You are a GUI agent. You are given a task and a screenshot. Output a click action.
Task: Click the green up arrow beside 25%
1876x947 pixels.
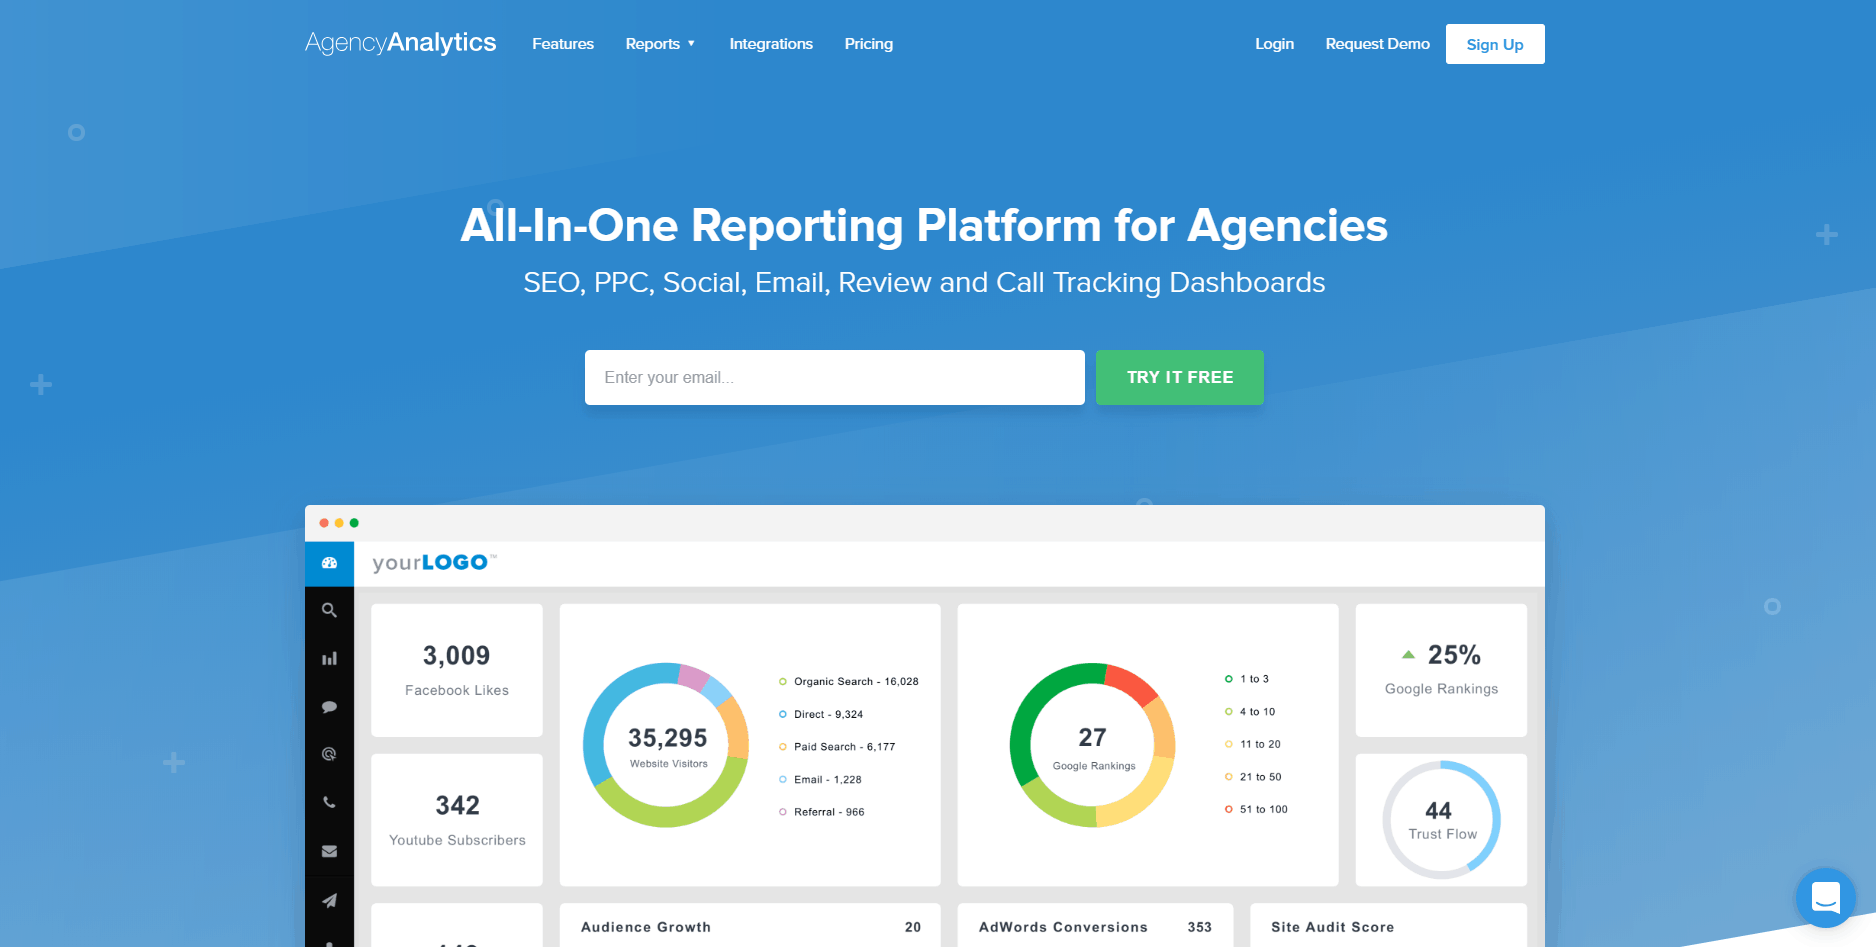click(1408, 655)
